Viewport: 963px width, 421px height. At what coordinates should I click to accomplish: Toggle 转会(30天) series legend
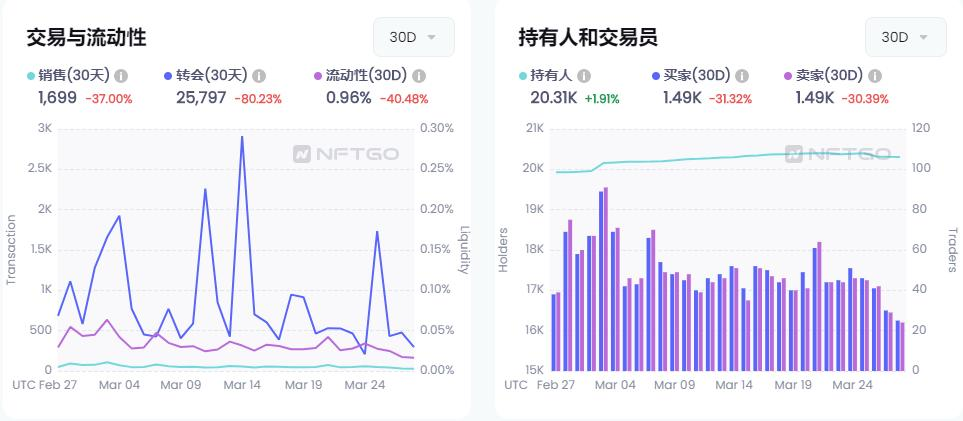click(x=206, y=76)
